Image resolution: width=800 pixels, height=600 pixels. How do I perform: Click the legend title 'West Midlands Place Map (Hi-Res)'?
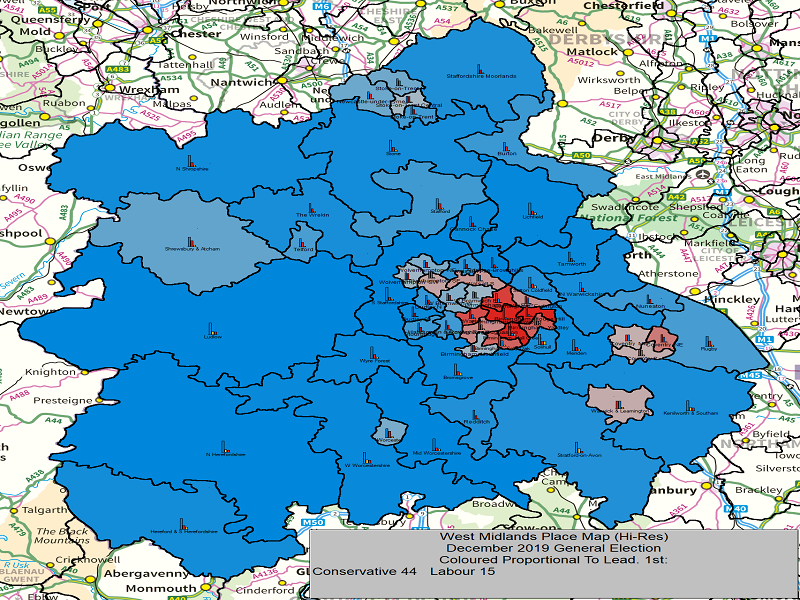(554, 537)
